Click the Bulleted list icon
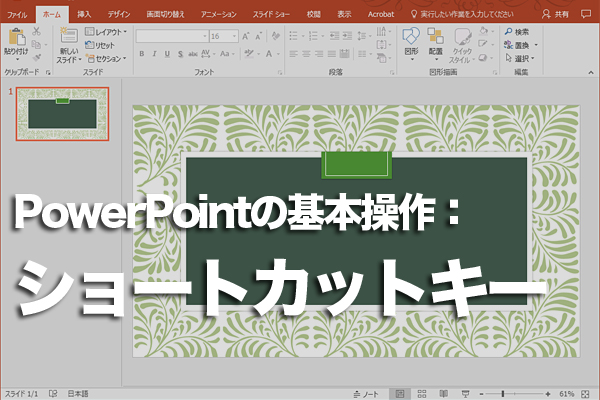Viewport: 600px width, 400px height. pos(293,36)
